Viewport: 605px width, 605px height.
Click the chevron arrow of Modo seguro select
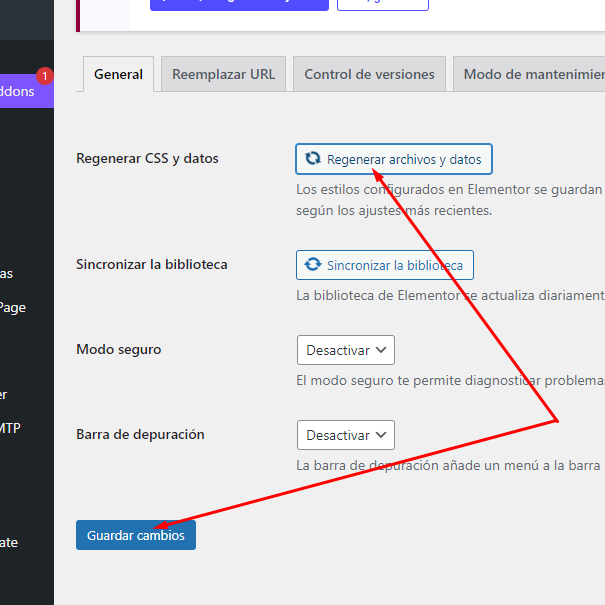point(382,350)
